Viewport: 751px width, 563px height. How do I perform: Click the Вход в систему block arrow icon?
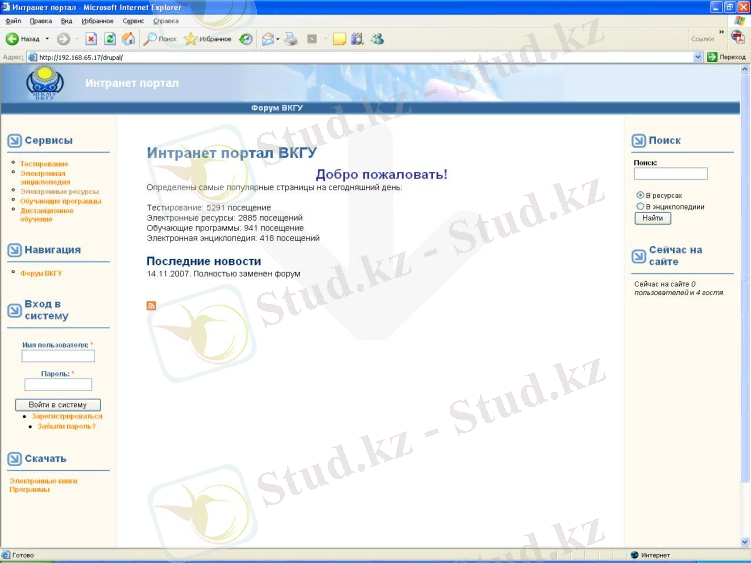tap(14, 311)
